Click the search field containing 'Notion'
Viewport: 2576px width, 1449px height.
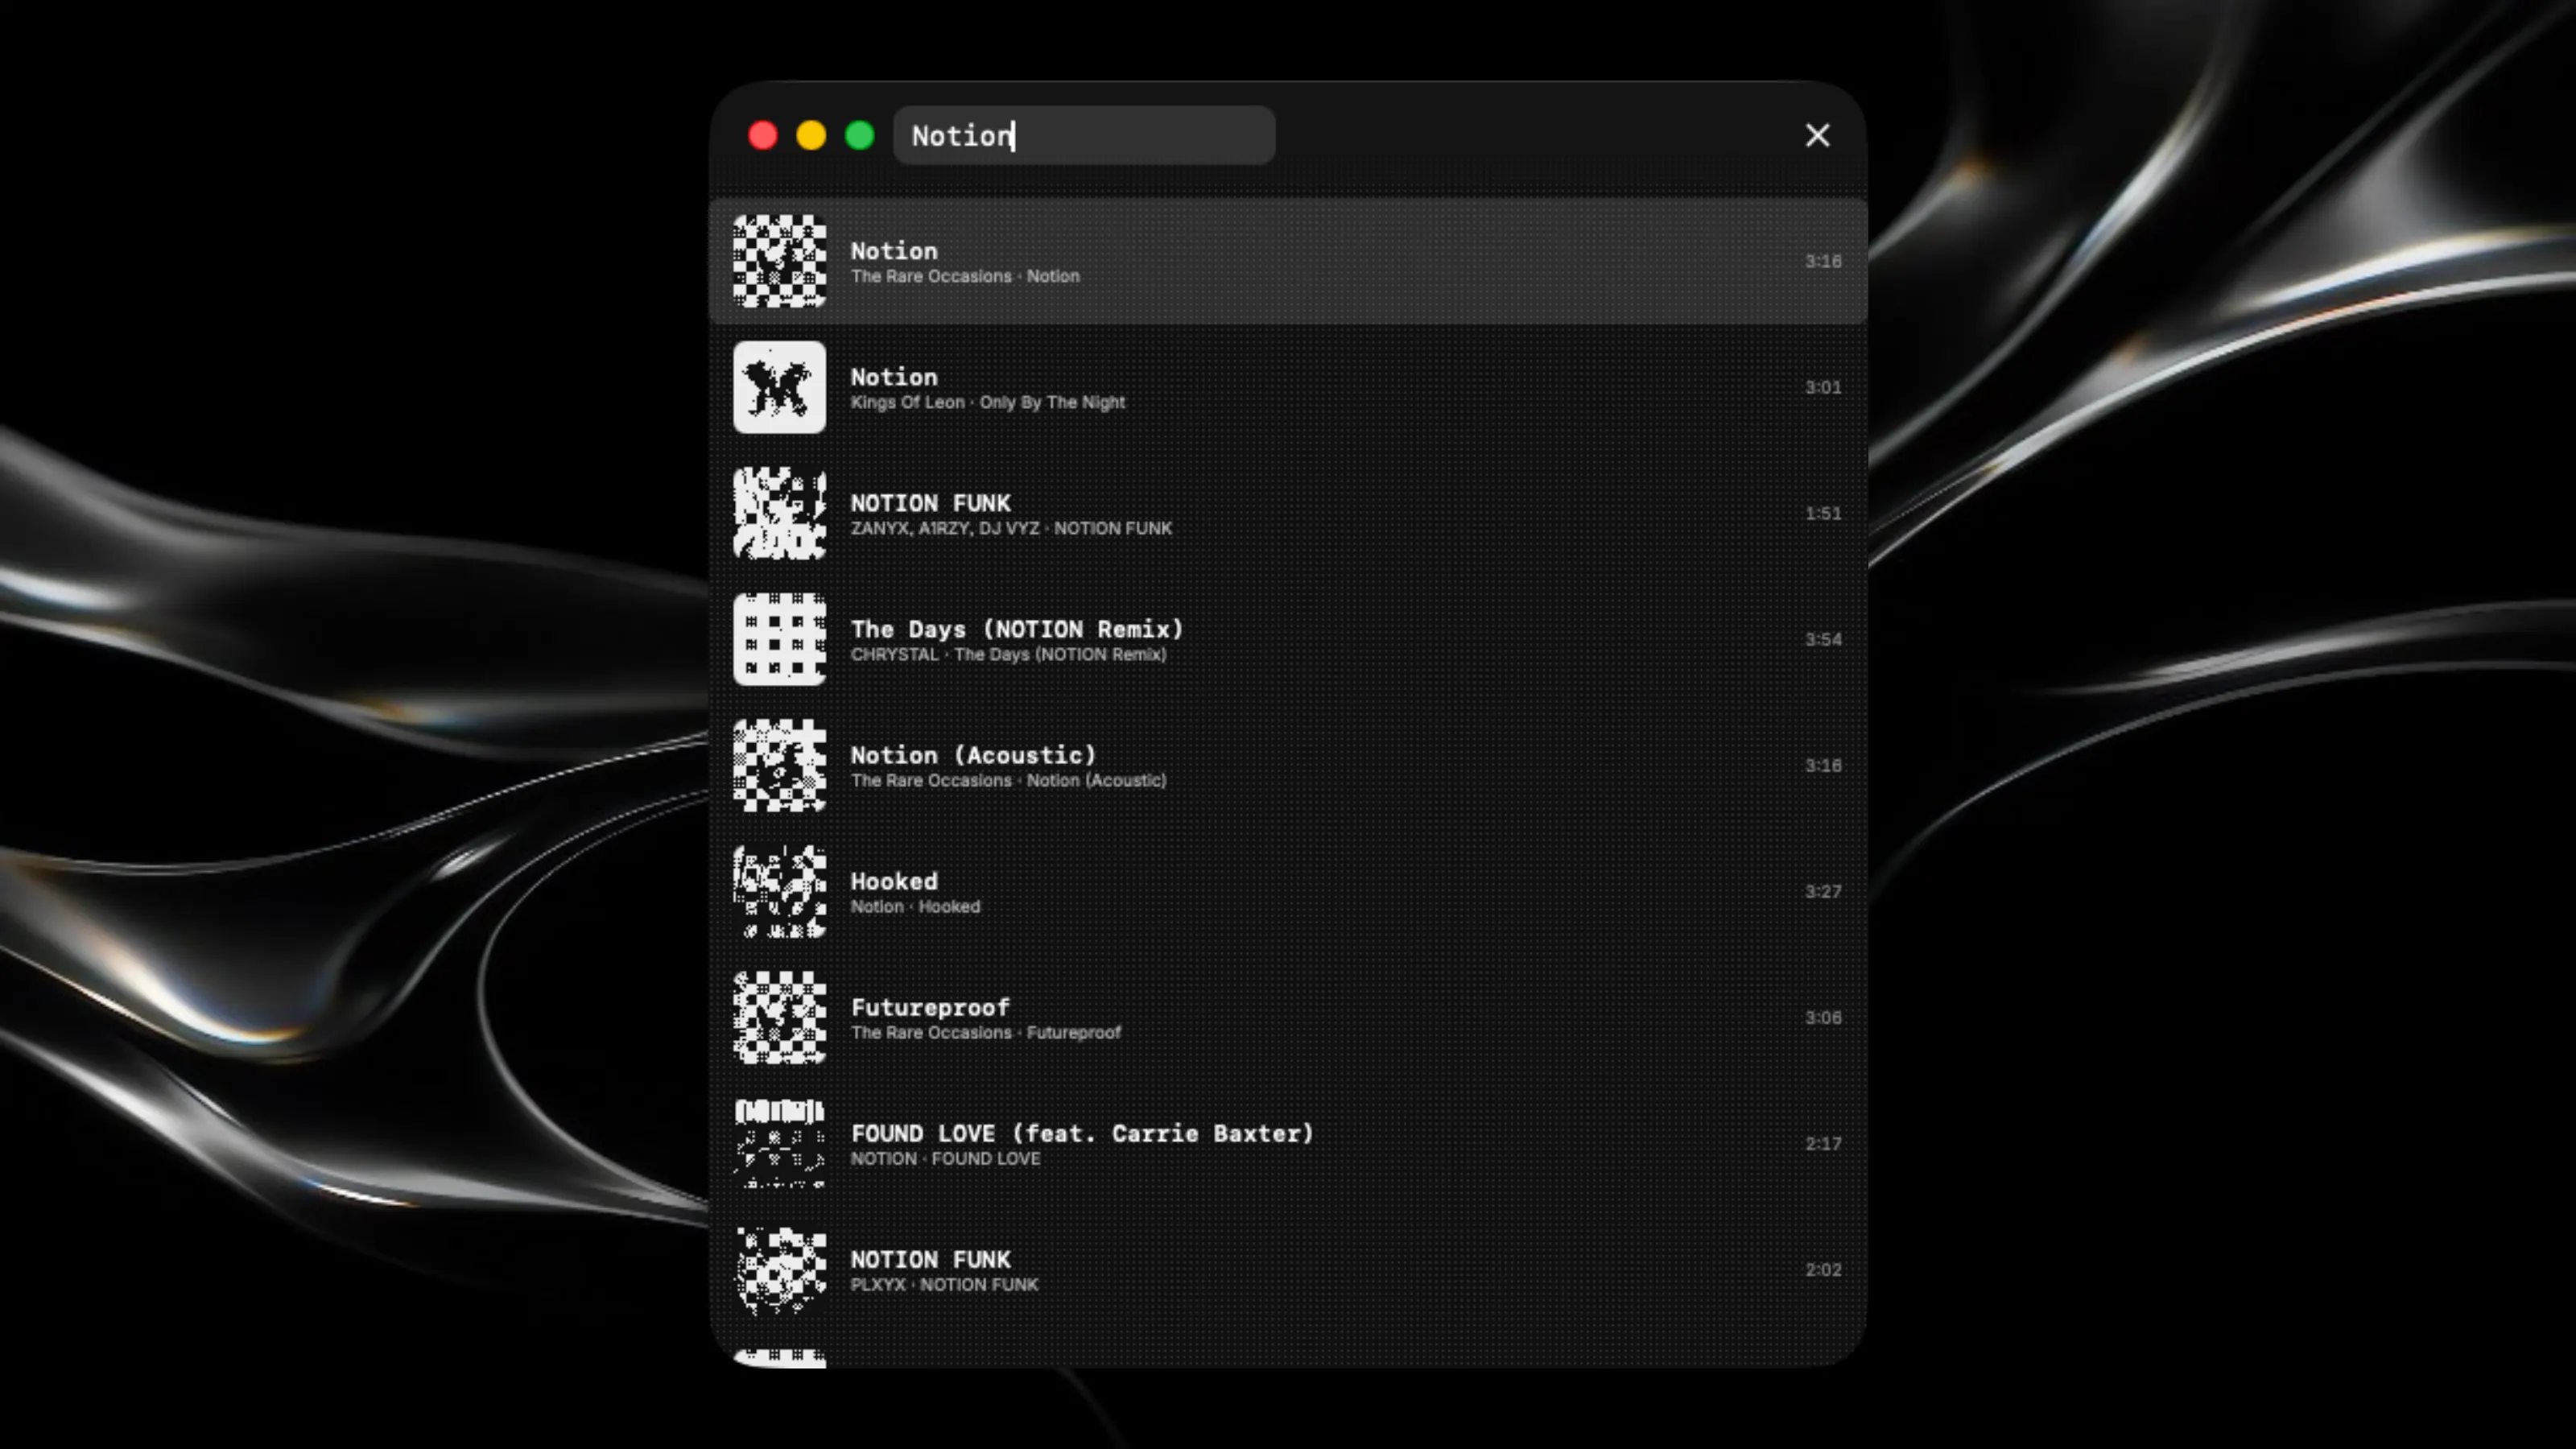(1084, 135)
